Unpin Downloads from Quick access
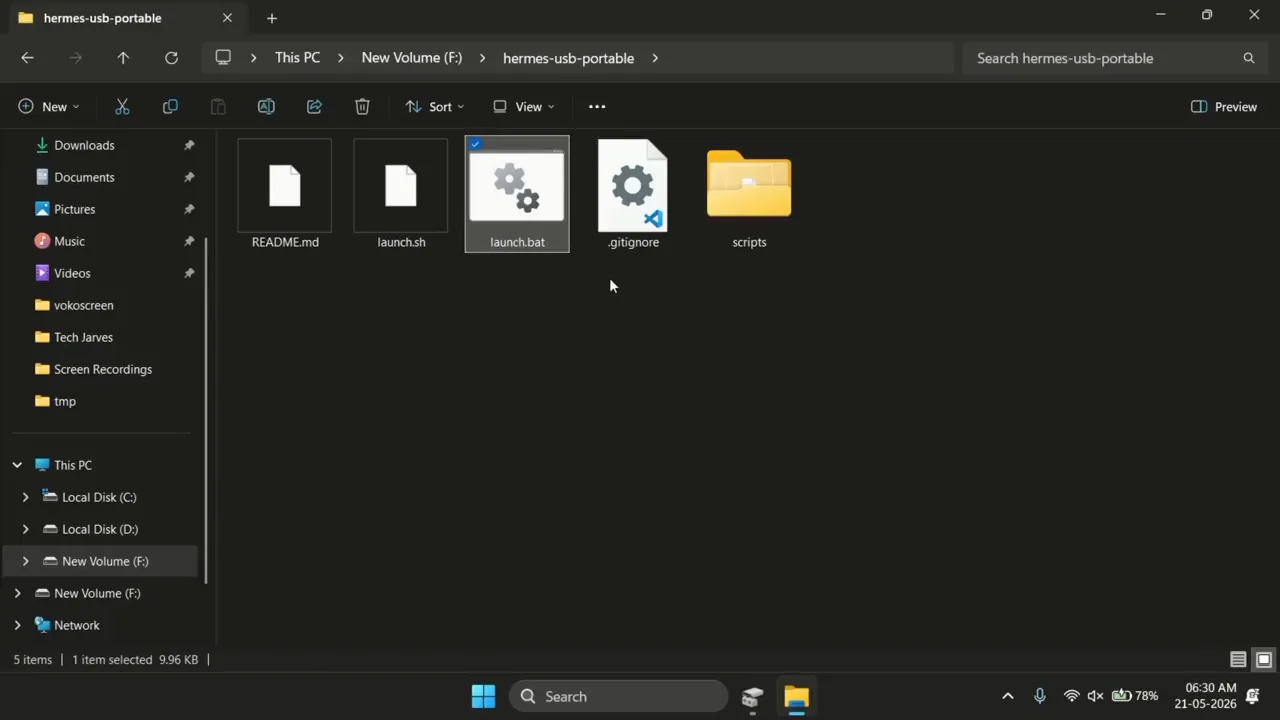 point(189,145)
